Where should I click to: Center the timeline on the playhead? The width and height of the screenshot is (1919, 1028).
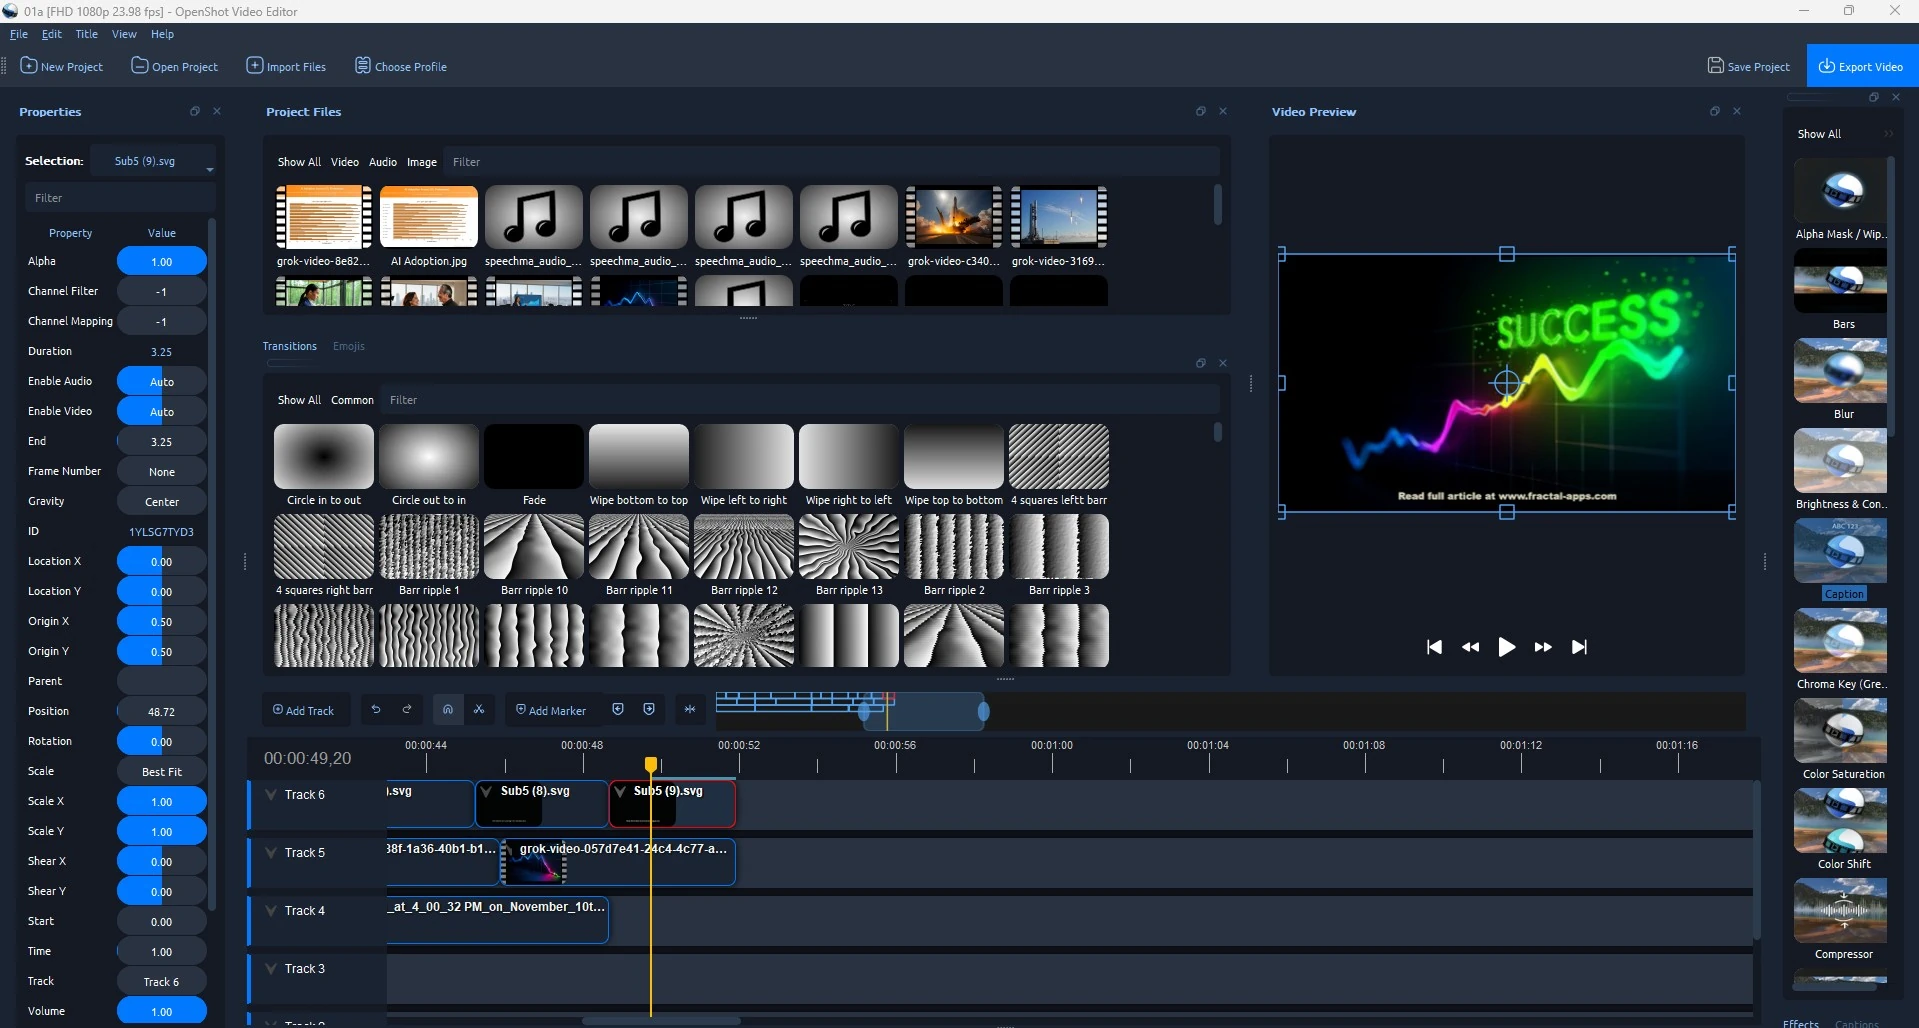tap(690, 710)
